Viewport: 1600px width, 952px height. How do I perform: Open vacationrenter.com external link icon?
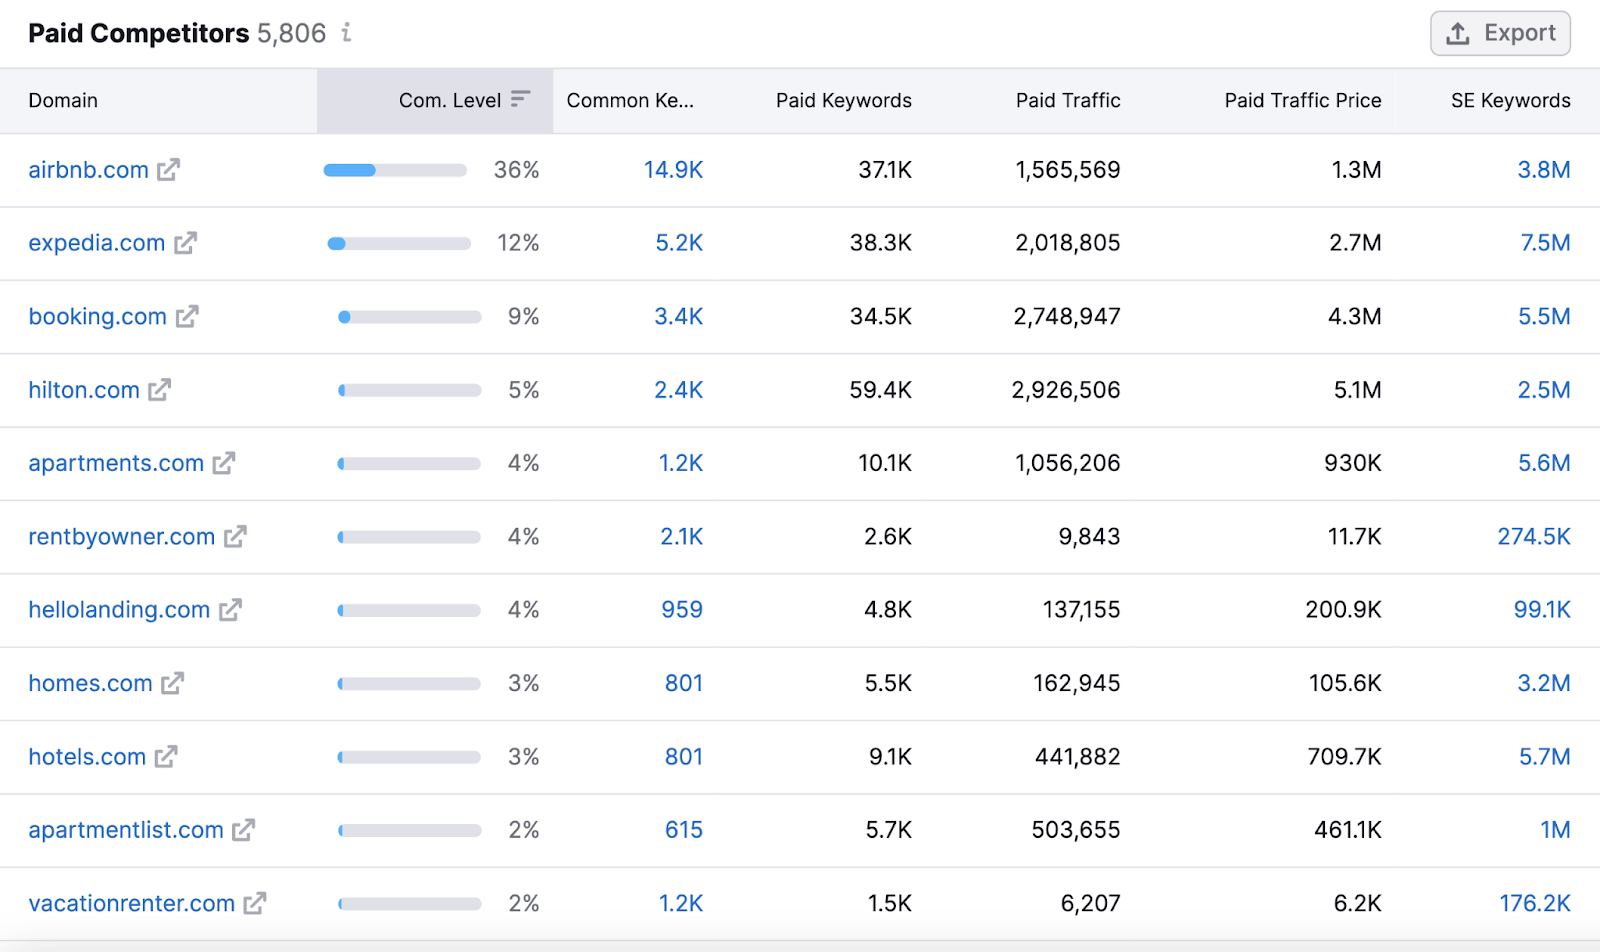coord(255,903)
